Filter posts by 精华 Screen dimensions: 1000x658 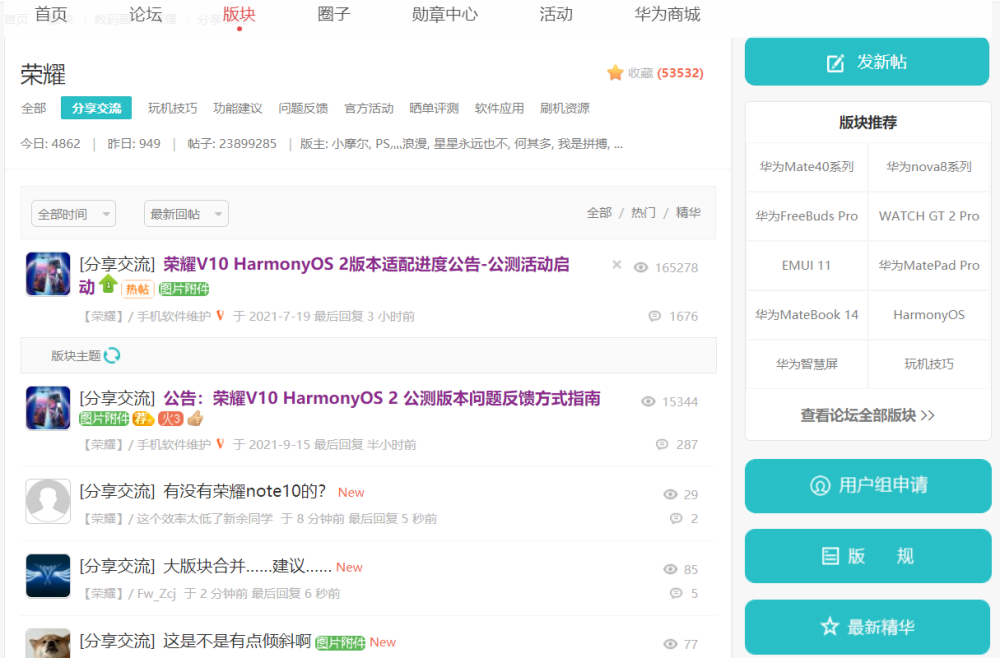(x=688, y=213)
